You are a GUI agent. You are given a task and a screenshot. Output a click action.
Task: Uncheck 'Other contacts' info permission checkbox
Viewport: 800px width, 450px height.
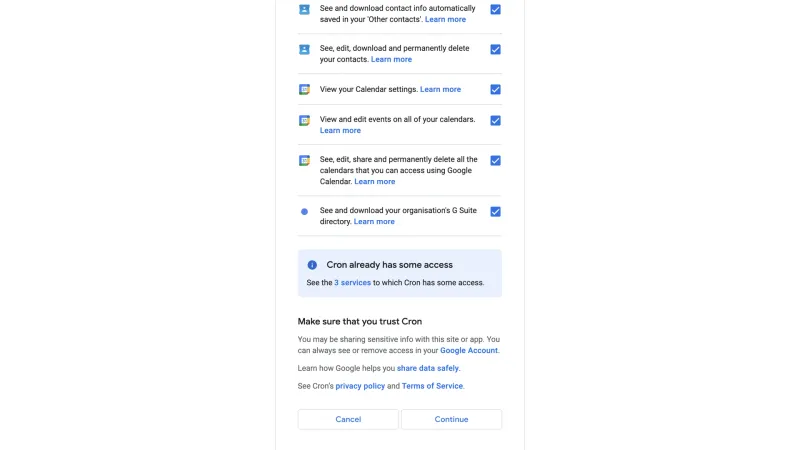[495, 9]
